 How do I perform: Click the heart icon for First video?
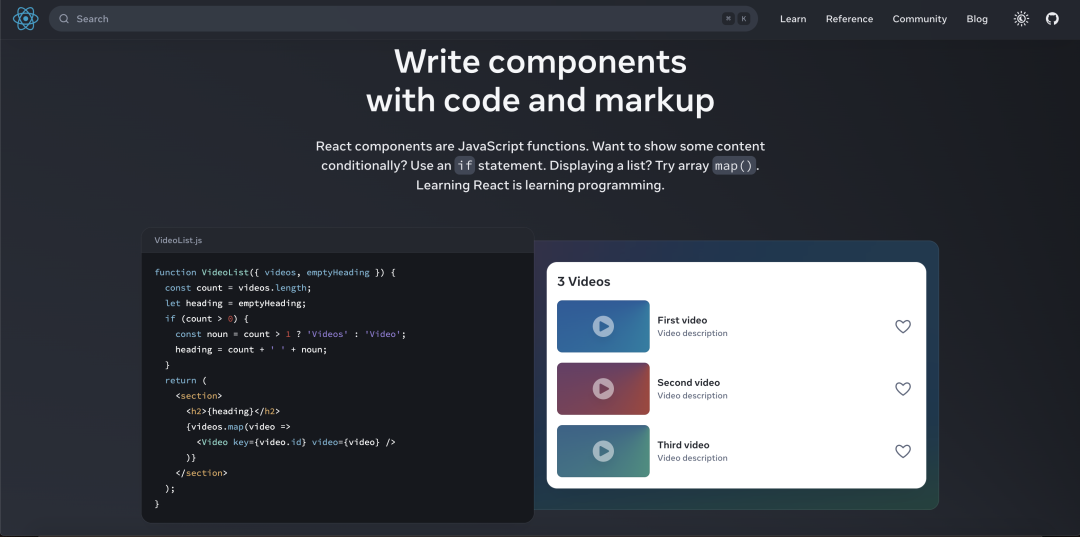point(903,326)
